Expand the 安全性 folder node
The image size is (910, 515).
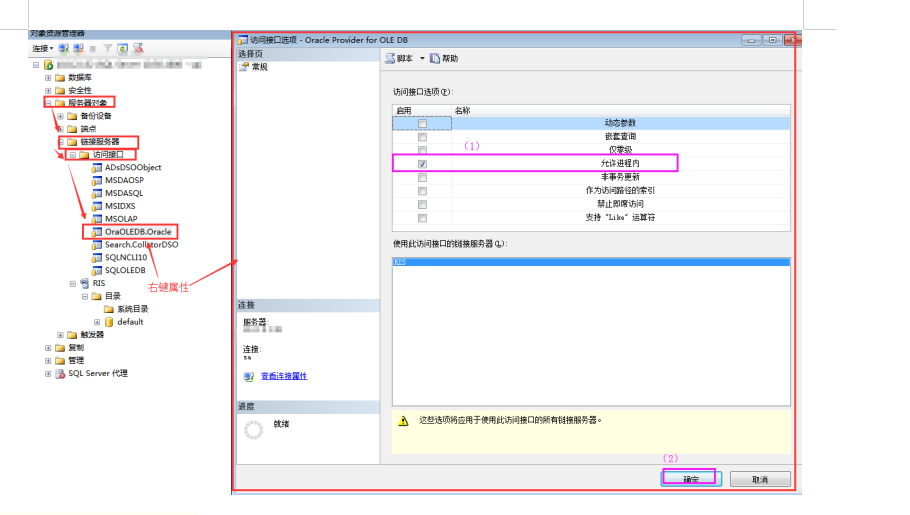point(48,91)
